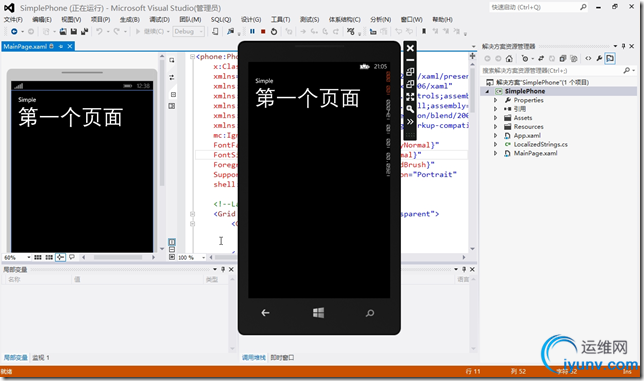This screenshot has height=381, width=644.
Task: Expand the Properties node in Solution Explorer
Action: point(495,100)
